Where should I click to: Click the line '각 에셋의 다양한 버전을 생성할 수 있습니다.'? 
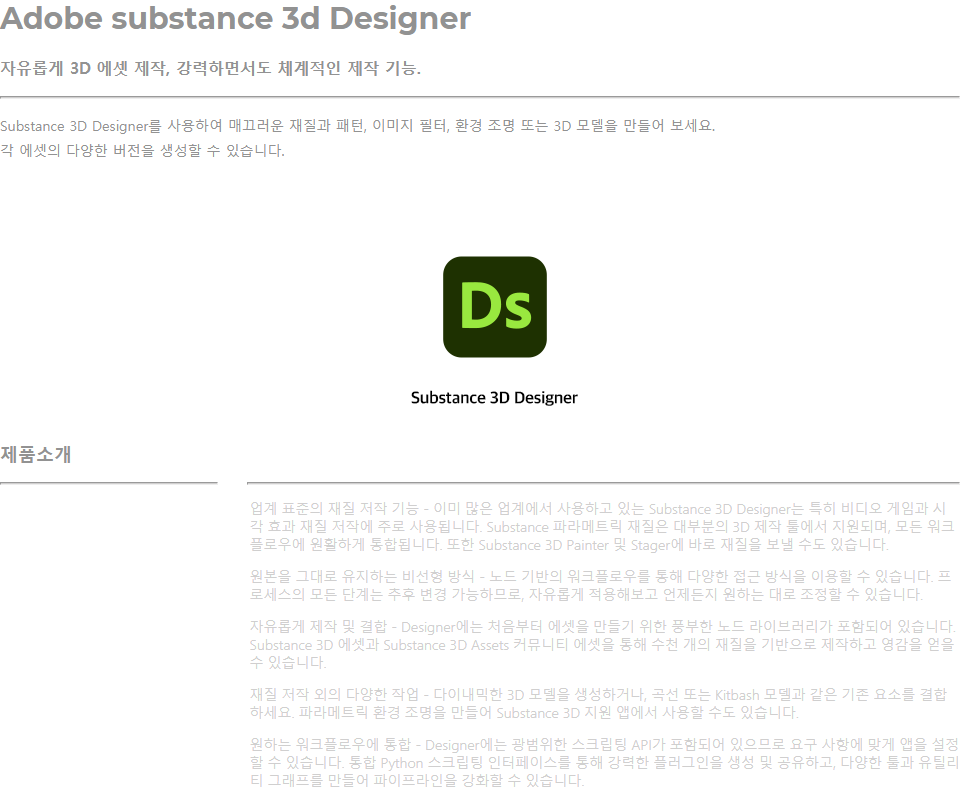point(142,151)
